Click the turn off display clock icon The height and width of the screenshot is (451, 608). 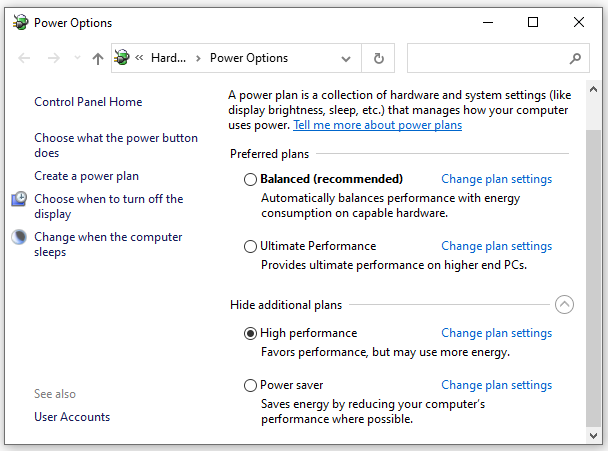19,199
